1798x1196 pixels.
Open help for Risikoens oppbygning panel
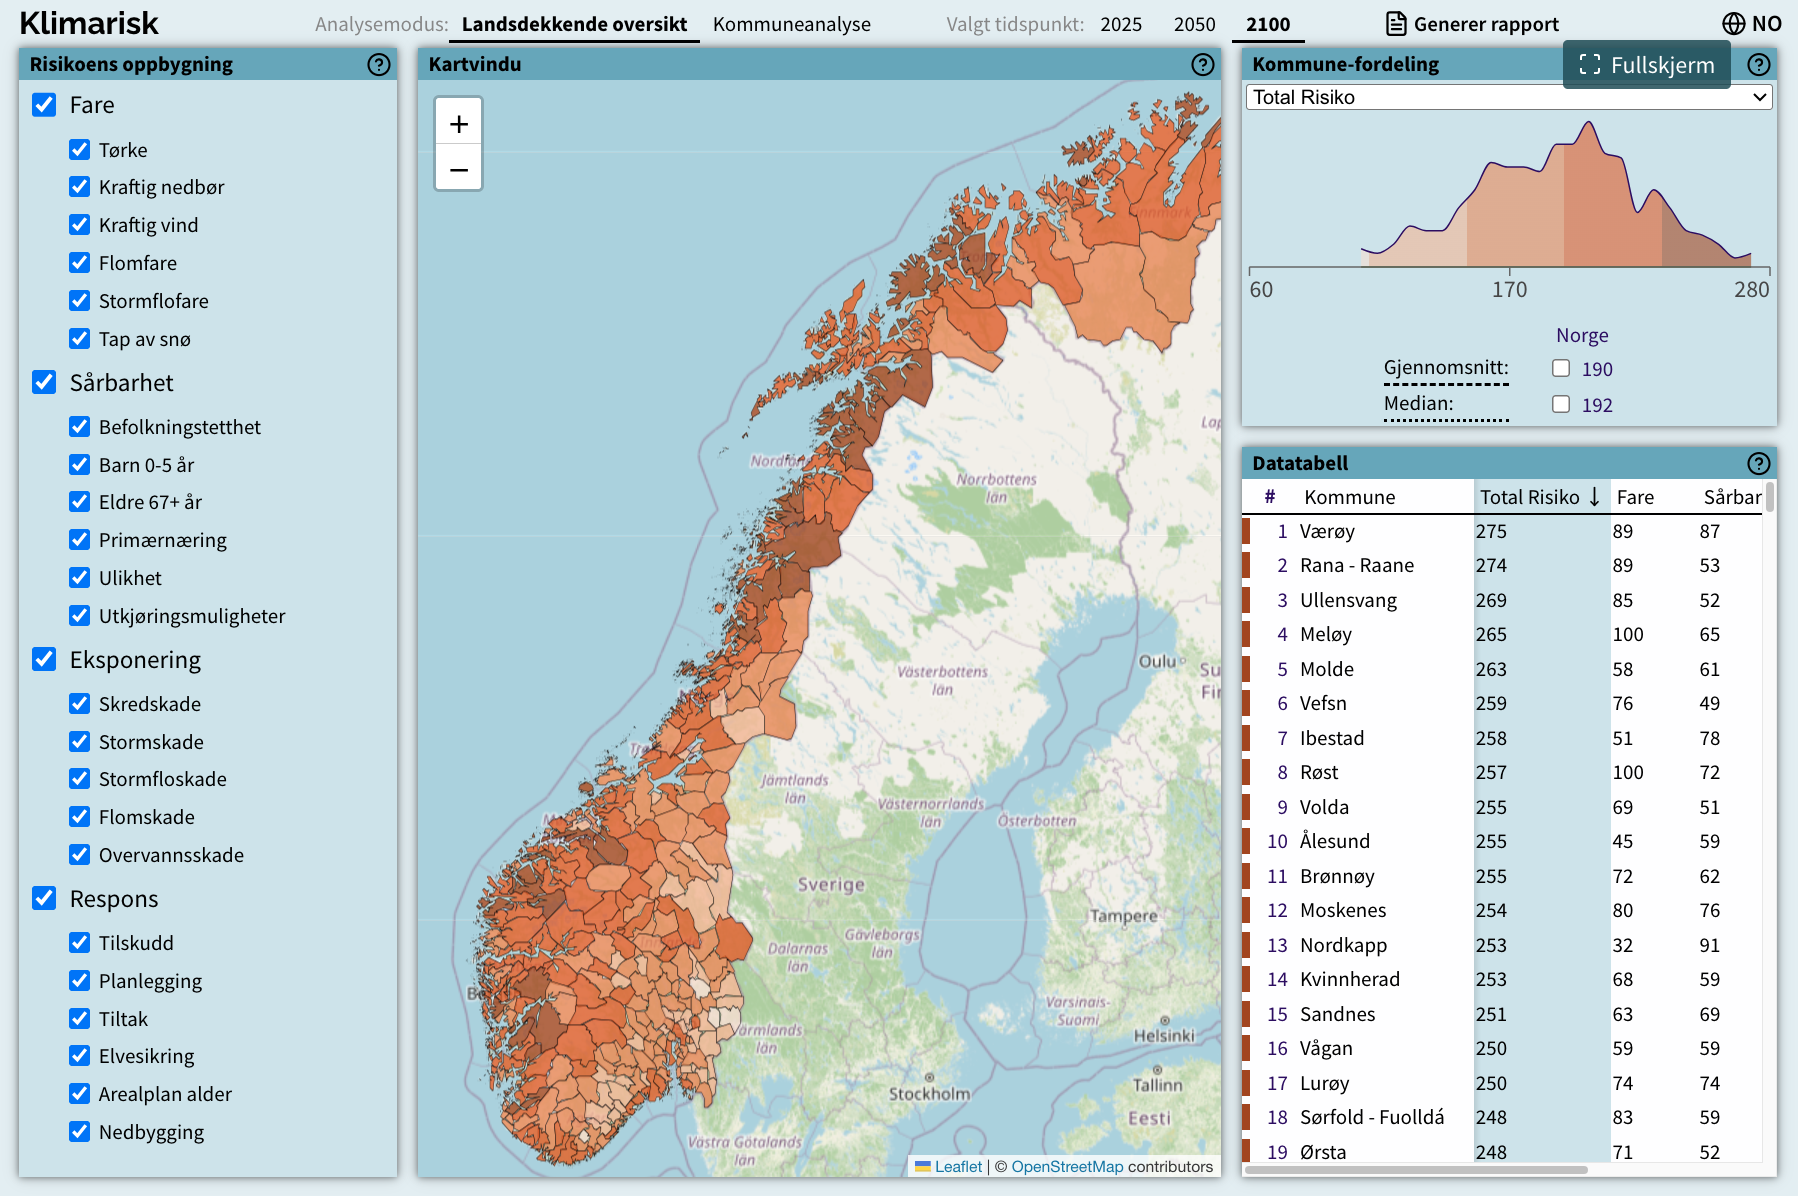coord(378,65)
